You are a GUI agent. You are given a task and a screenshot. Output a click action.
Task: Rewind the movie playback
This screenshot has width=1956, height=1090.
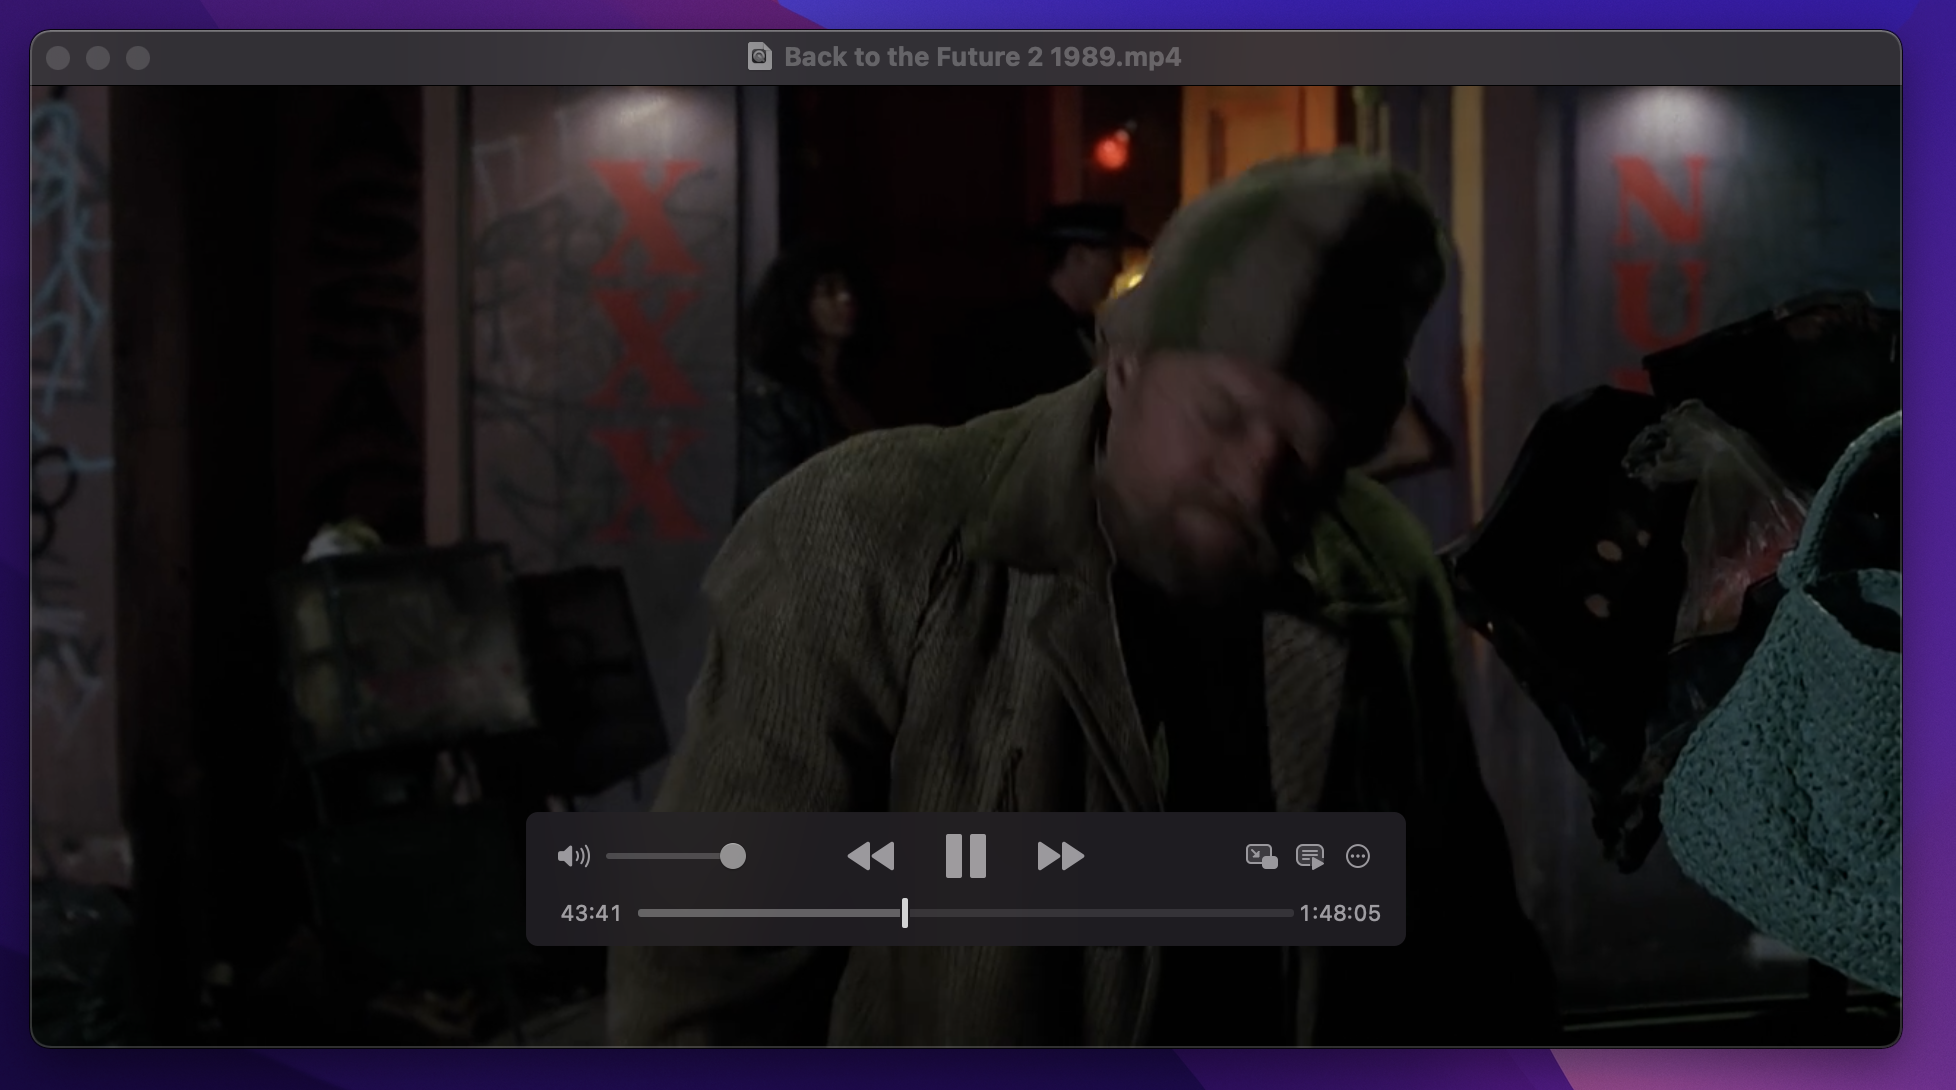(870, 856)
